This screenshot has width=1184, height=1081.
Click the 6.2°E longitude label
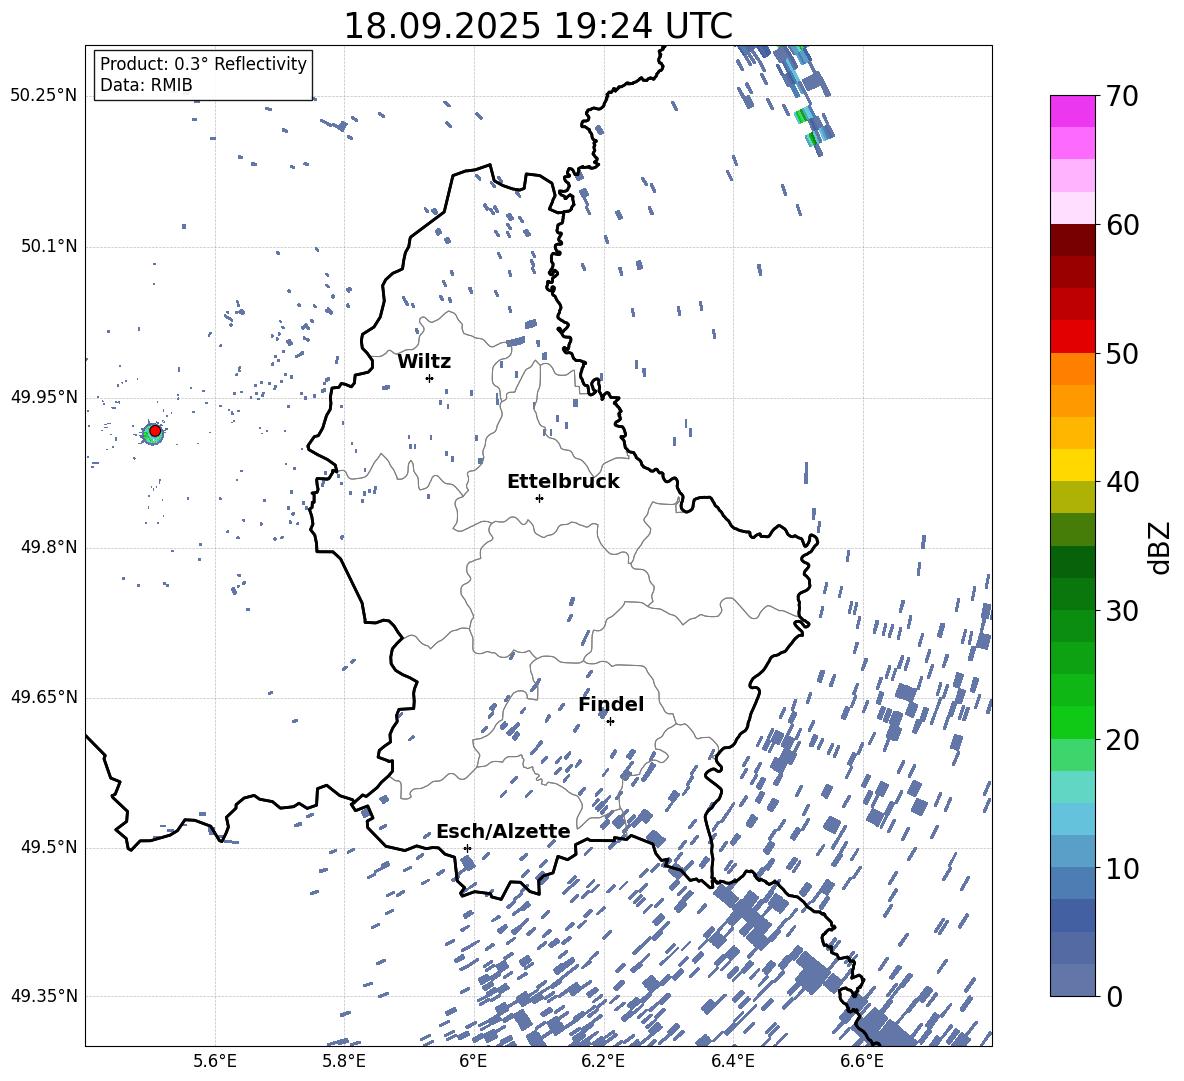point(603,1061)
